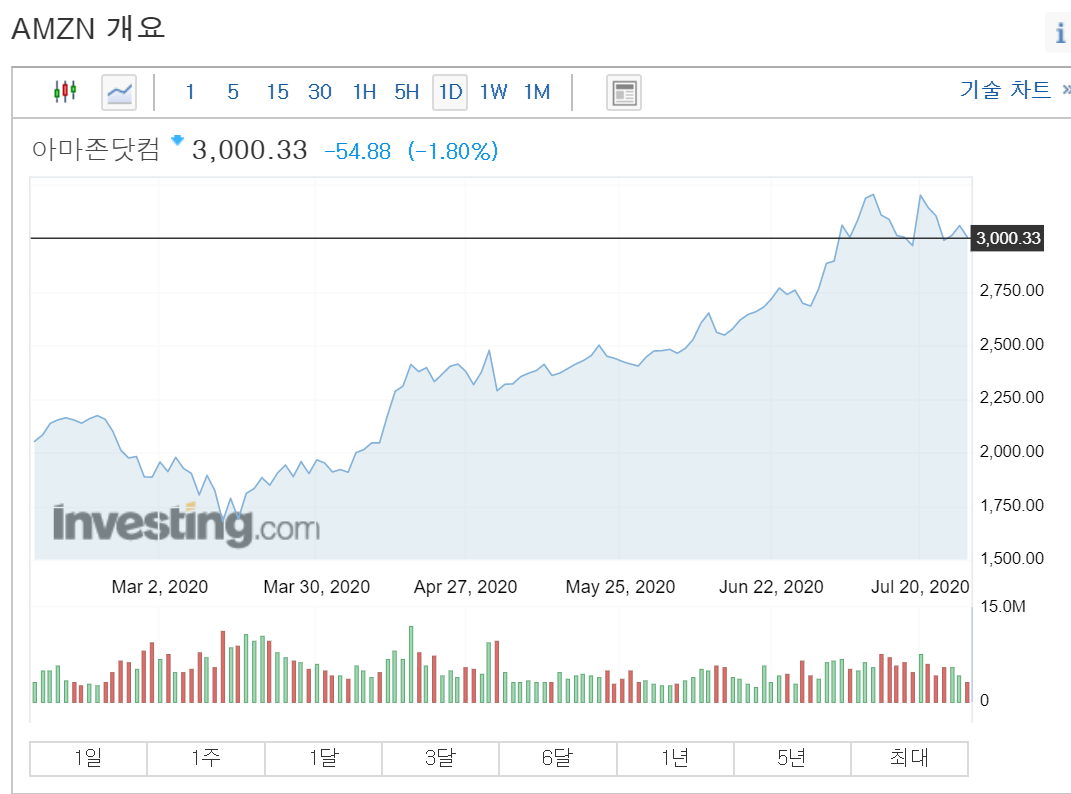The height and width of the screenshot is (794, 1071).
Task: Set chart range to 최대
Action: pyautogui.click(x=909, y=758)
